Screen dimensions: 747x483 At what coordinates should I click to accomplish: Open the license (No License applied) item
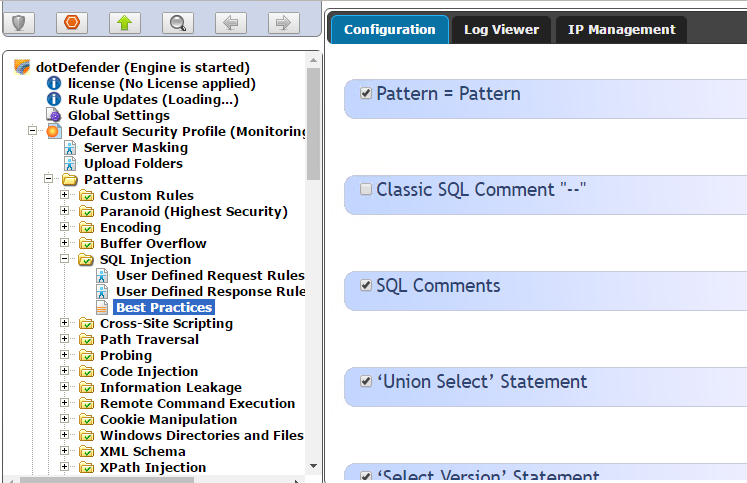pyautogui.click(x=162, y=83)
